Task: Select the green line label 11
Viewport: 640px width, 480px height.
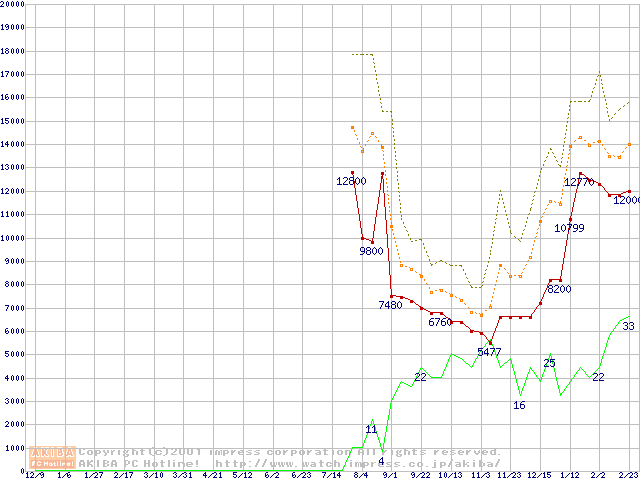Action: click(x=370, y=429)
